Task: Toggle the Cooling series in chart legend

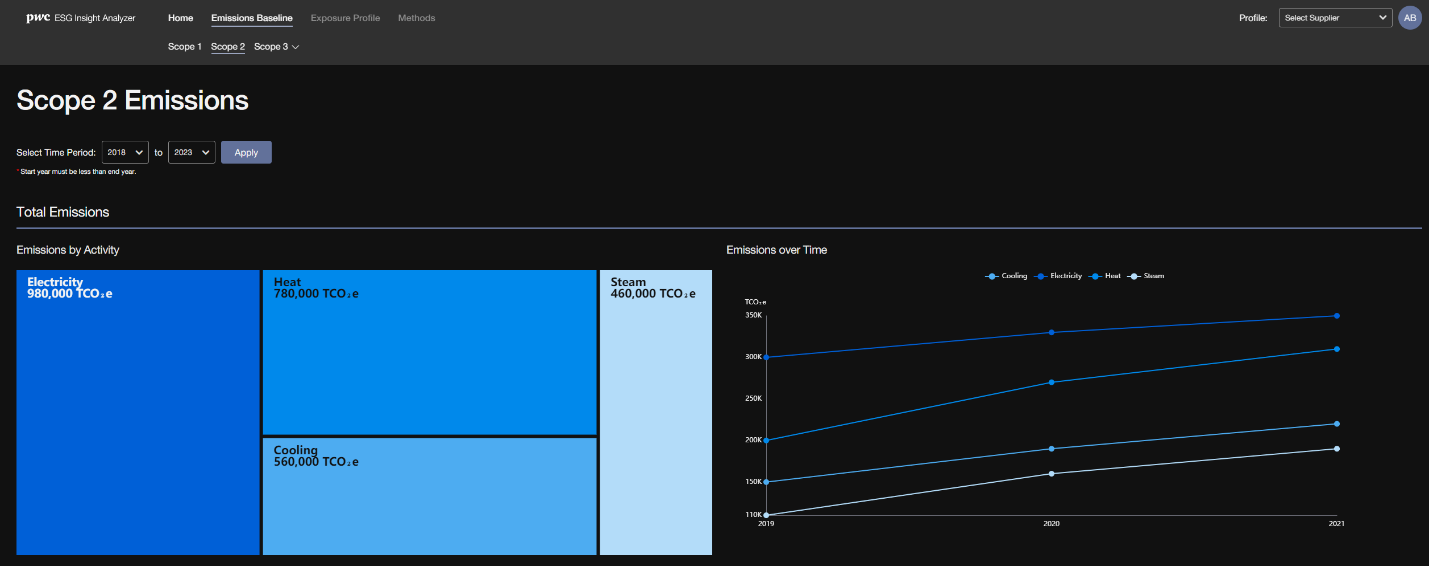Action: (1006, 276)
